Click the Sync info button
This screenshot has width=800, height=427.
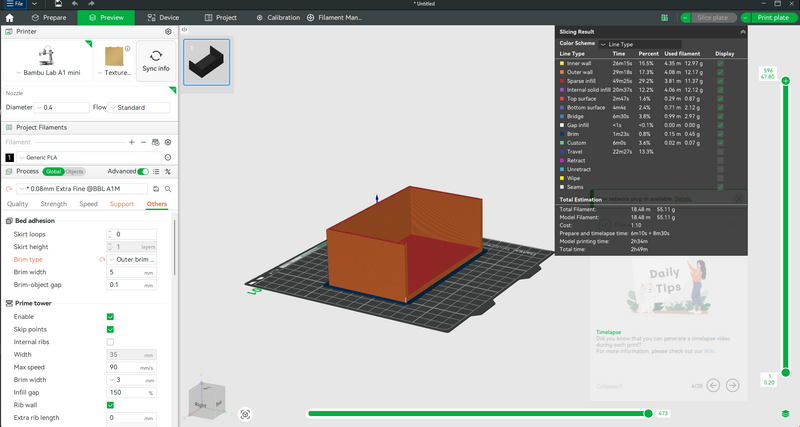click(x=156, y=61)
